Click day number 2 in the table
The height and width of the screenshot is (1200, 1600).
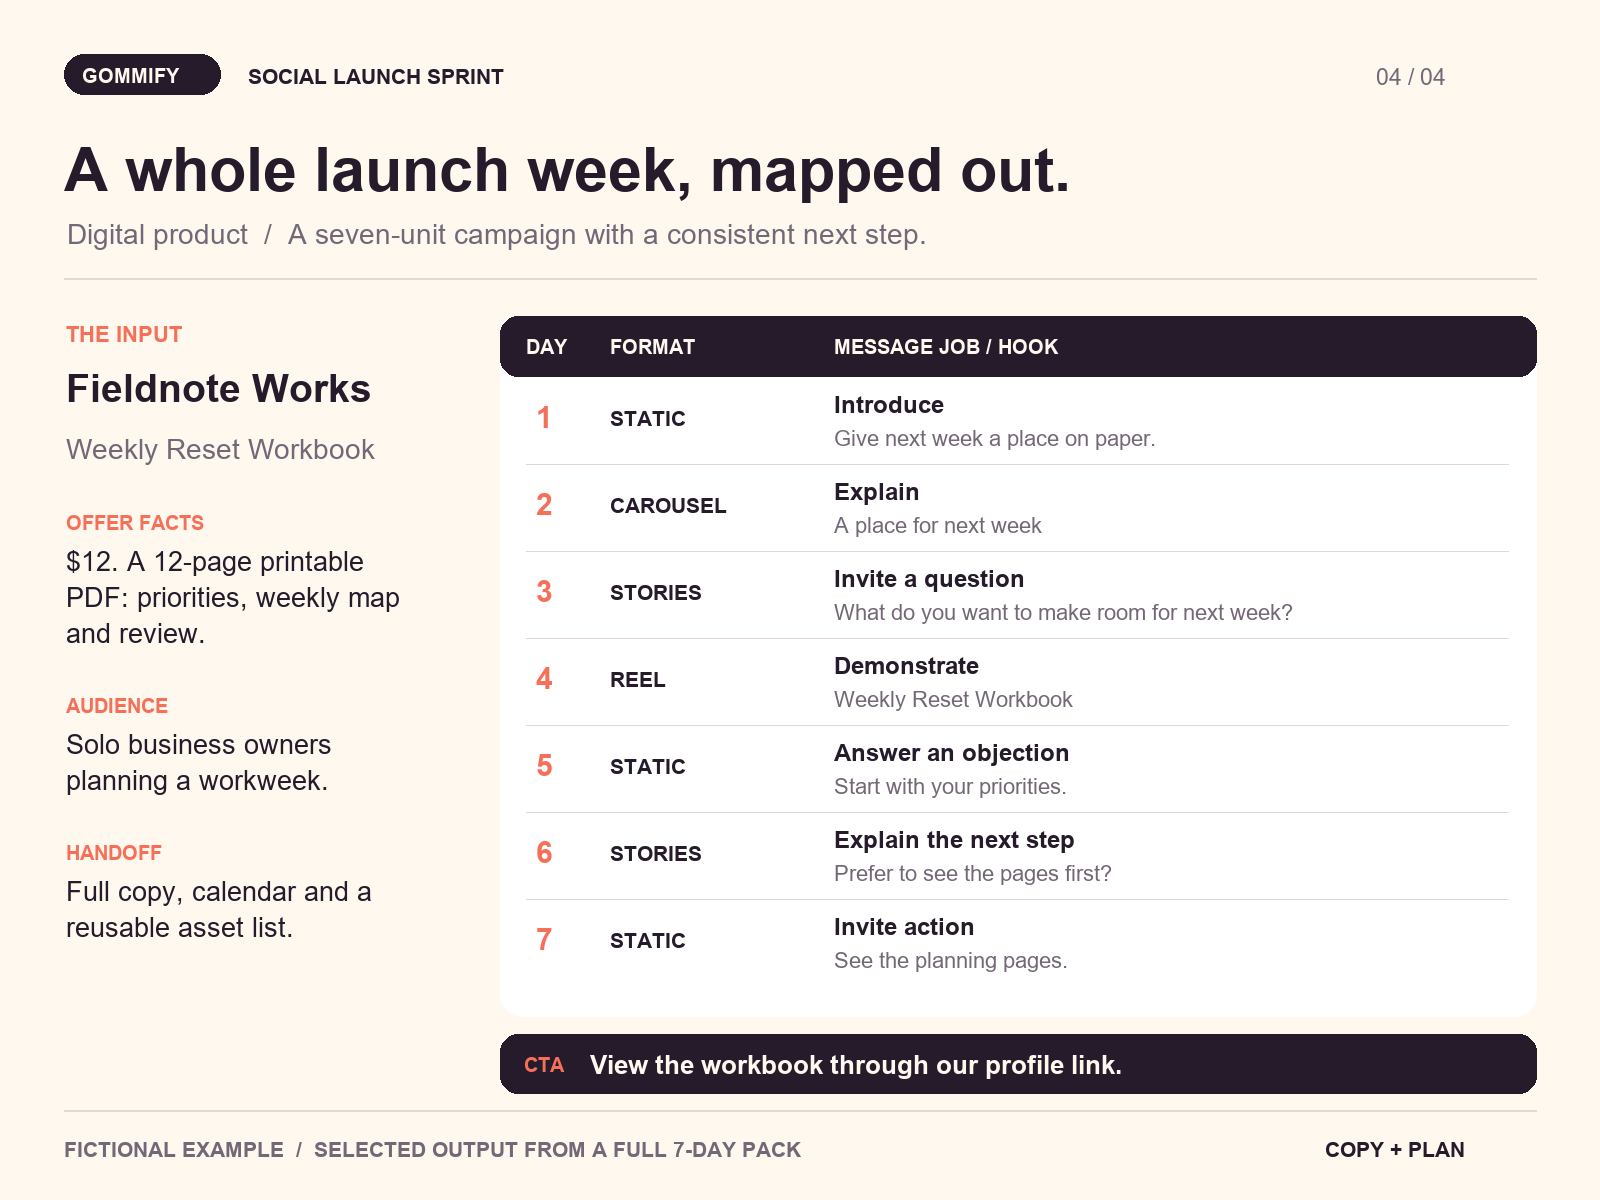[544, 505]
